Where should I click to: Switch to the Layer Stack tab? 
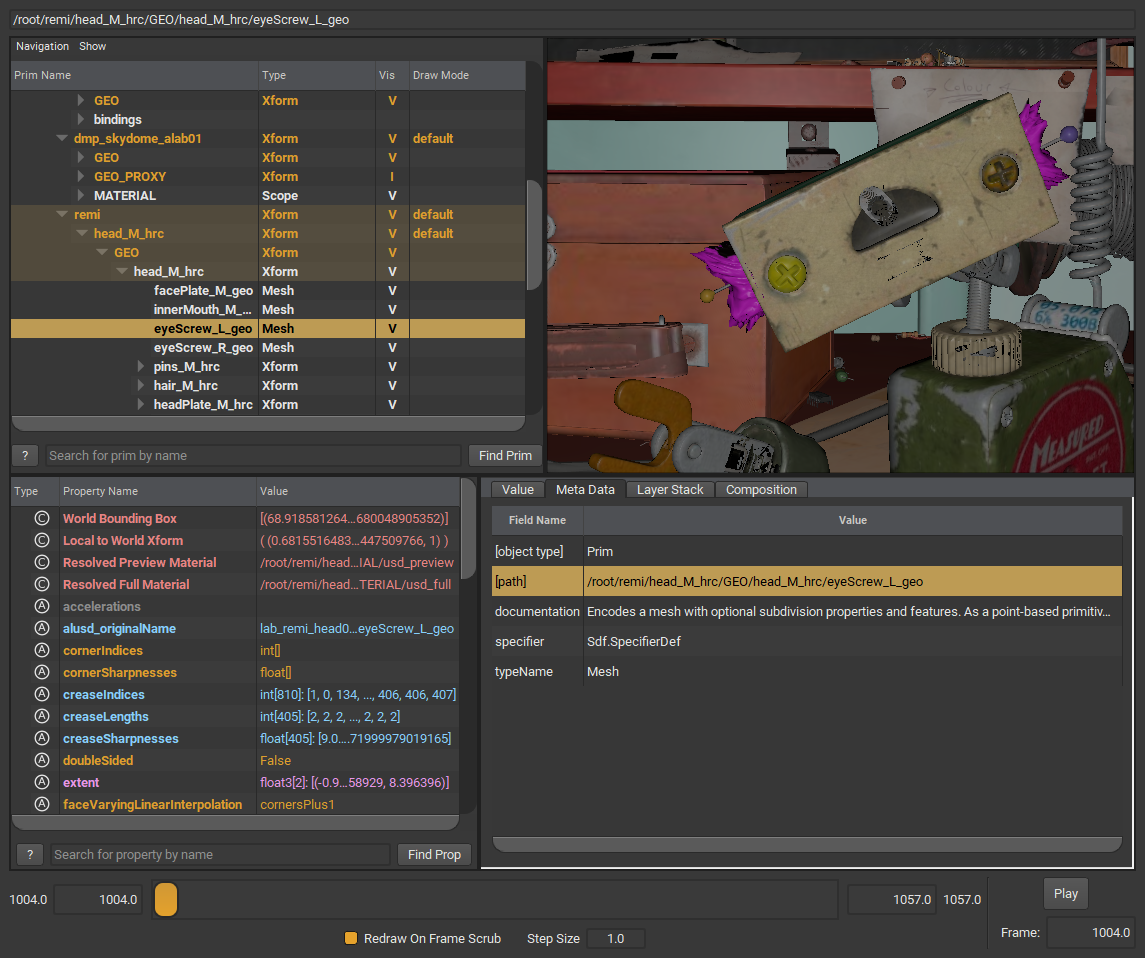tap(670, 489)
